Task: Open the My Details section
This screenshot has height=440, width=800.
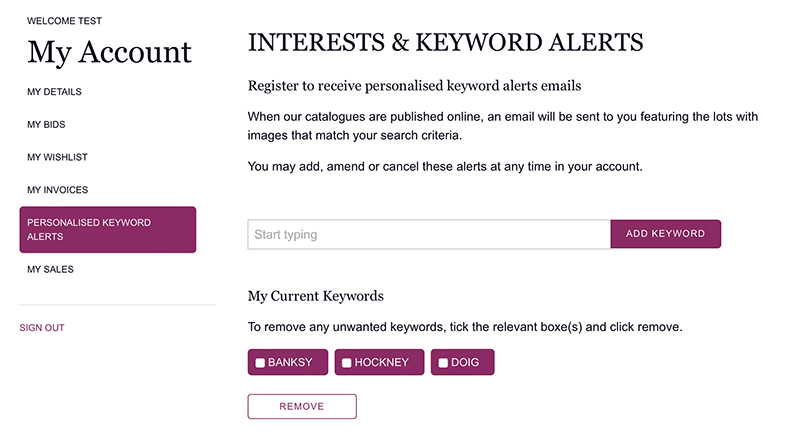Action: [x=54, y=92]
